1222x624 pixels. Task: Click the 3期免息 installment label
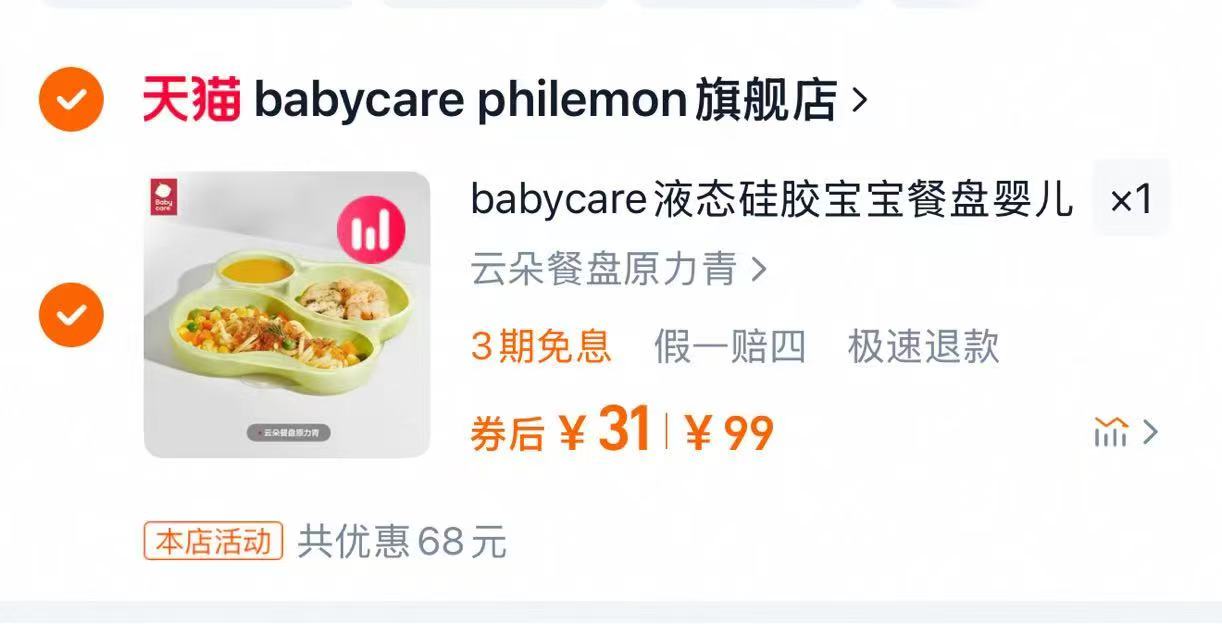[x=541, y=346]
